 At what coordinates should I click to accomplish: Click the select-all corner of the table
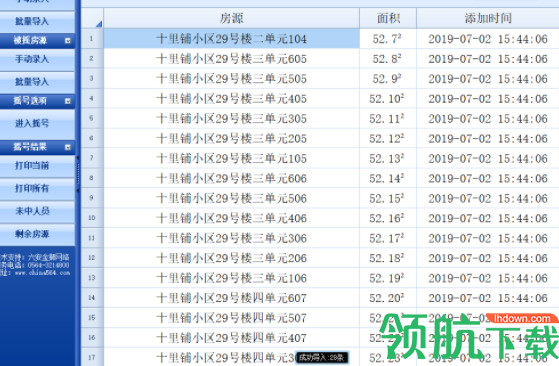(x=92, y=18)
